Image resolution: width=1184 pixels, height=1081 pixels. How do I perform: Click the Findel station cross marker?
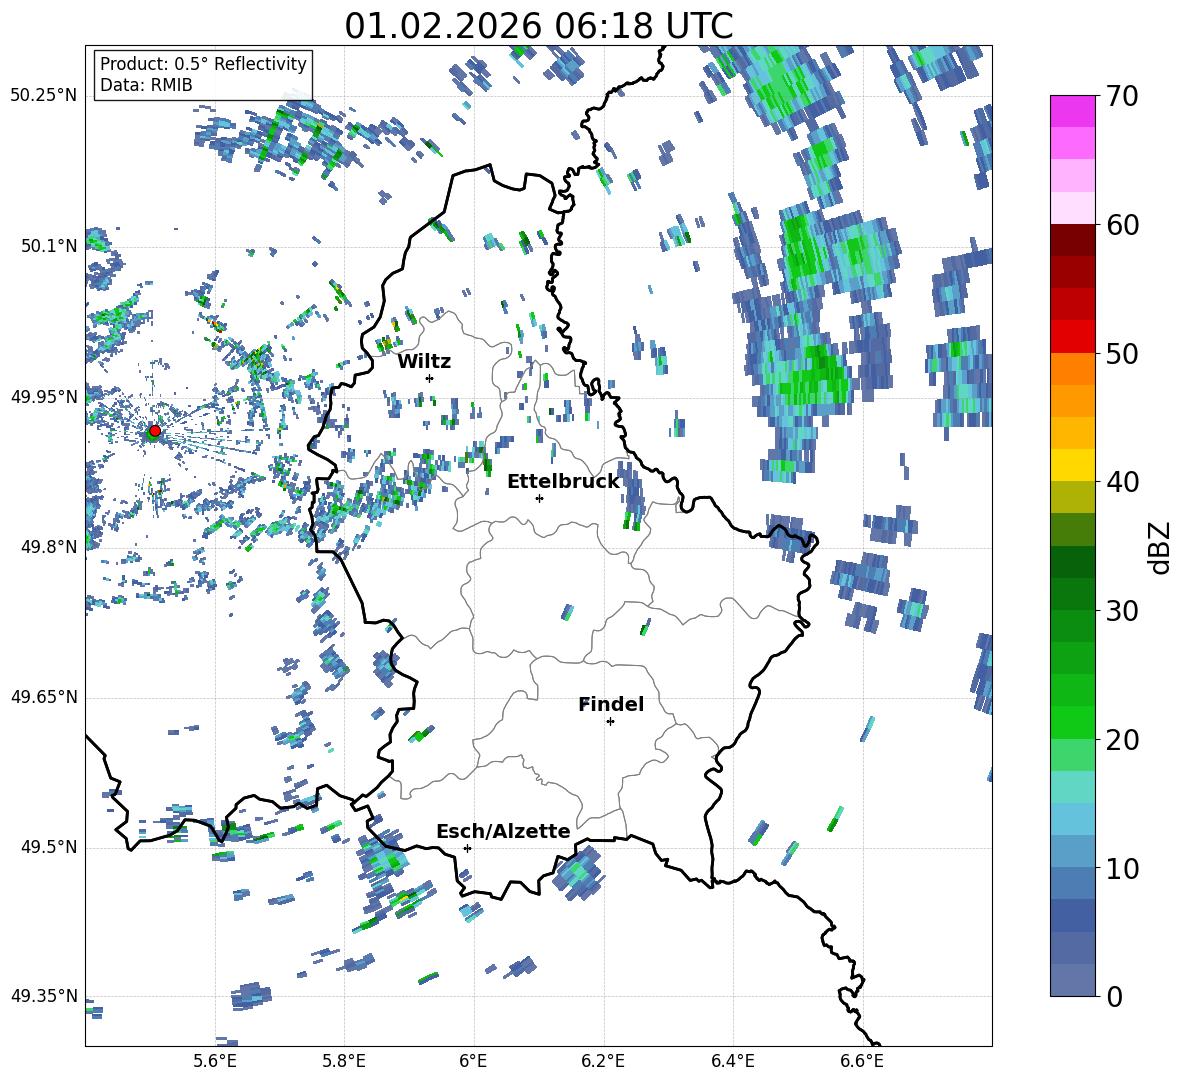pos(610,722)
